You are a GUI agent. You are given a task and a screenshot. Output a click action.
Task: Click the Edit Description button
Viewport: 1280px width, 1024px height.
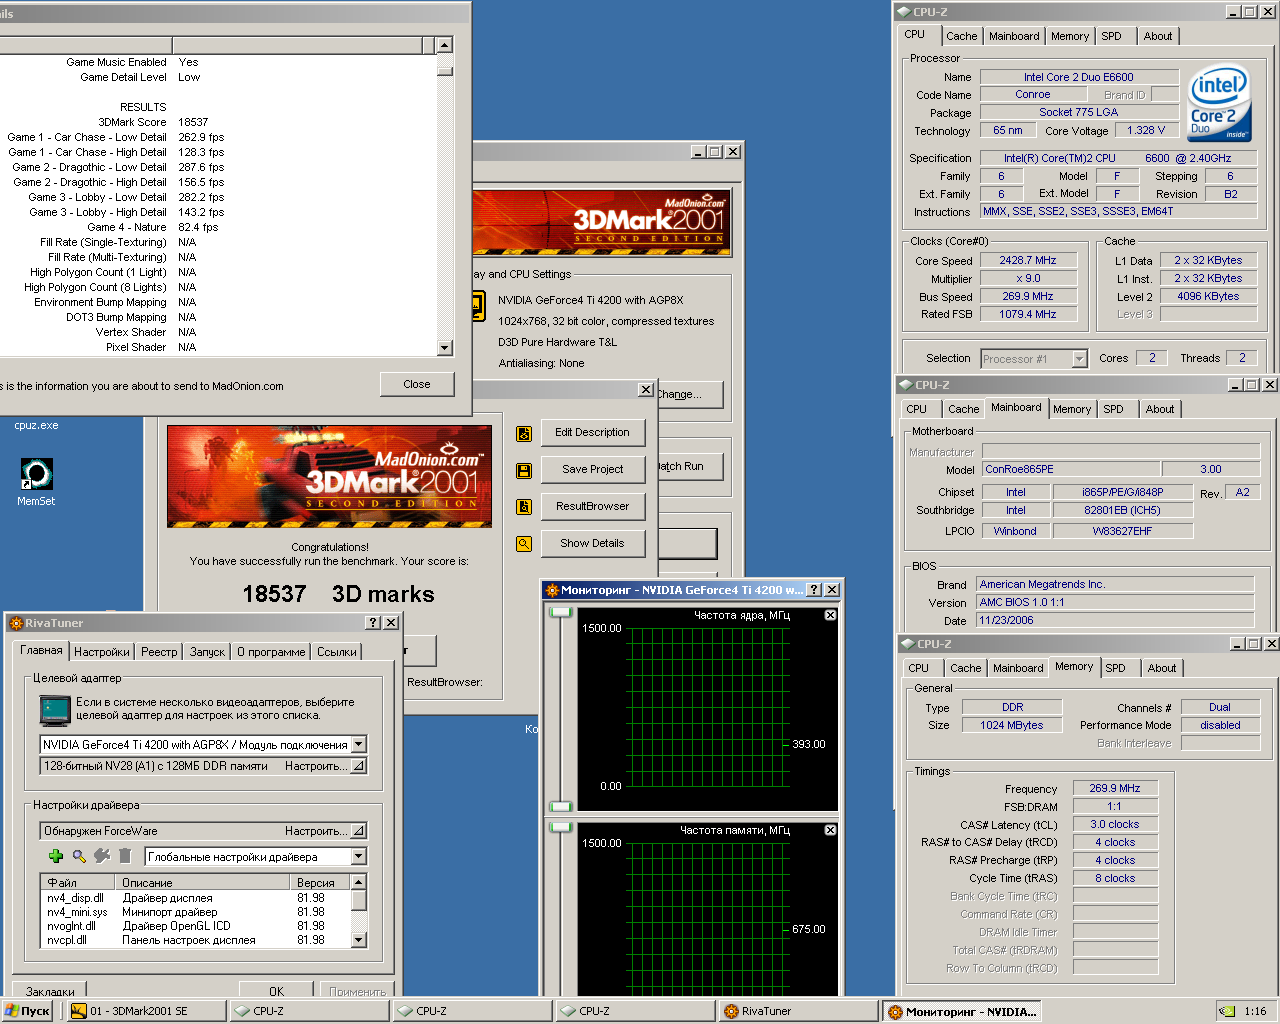pyautogui.click(x=592, y=432)
